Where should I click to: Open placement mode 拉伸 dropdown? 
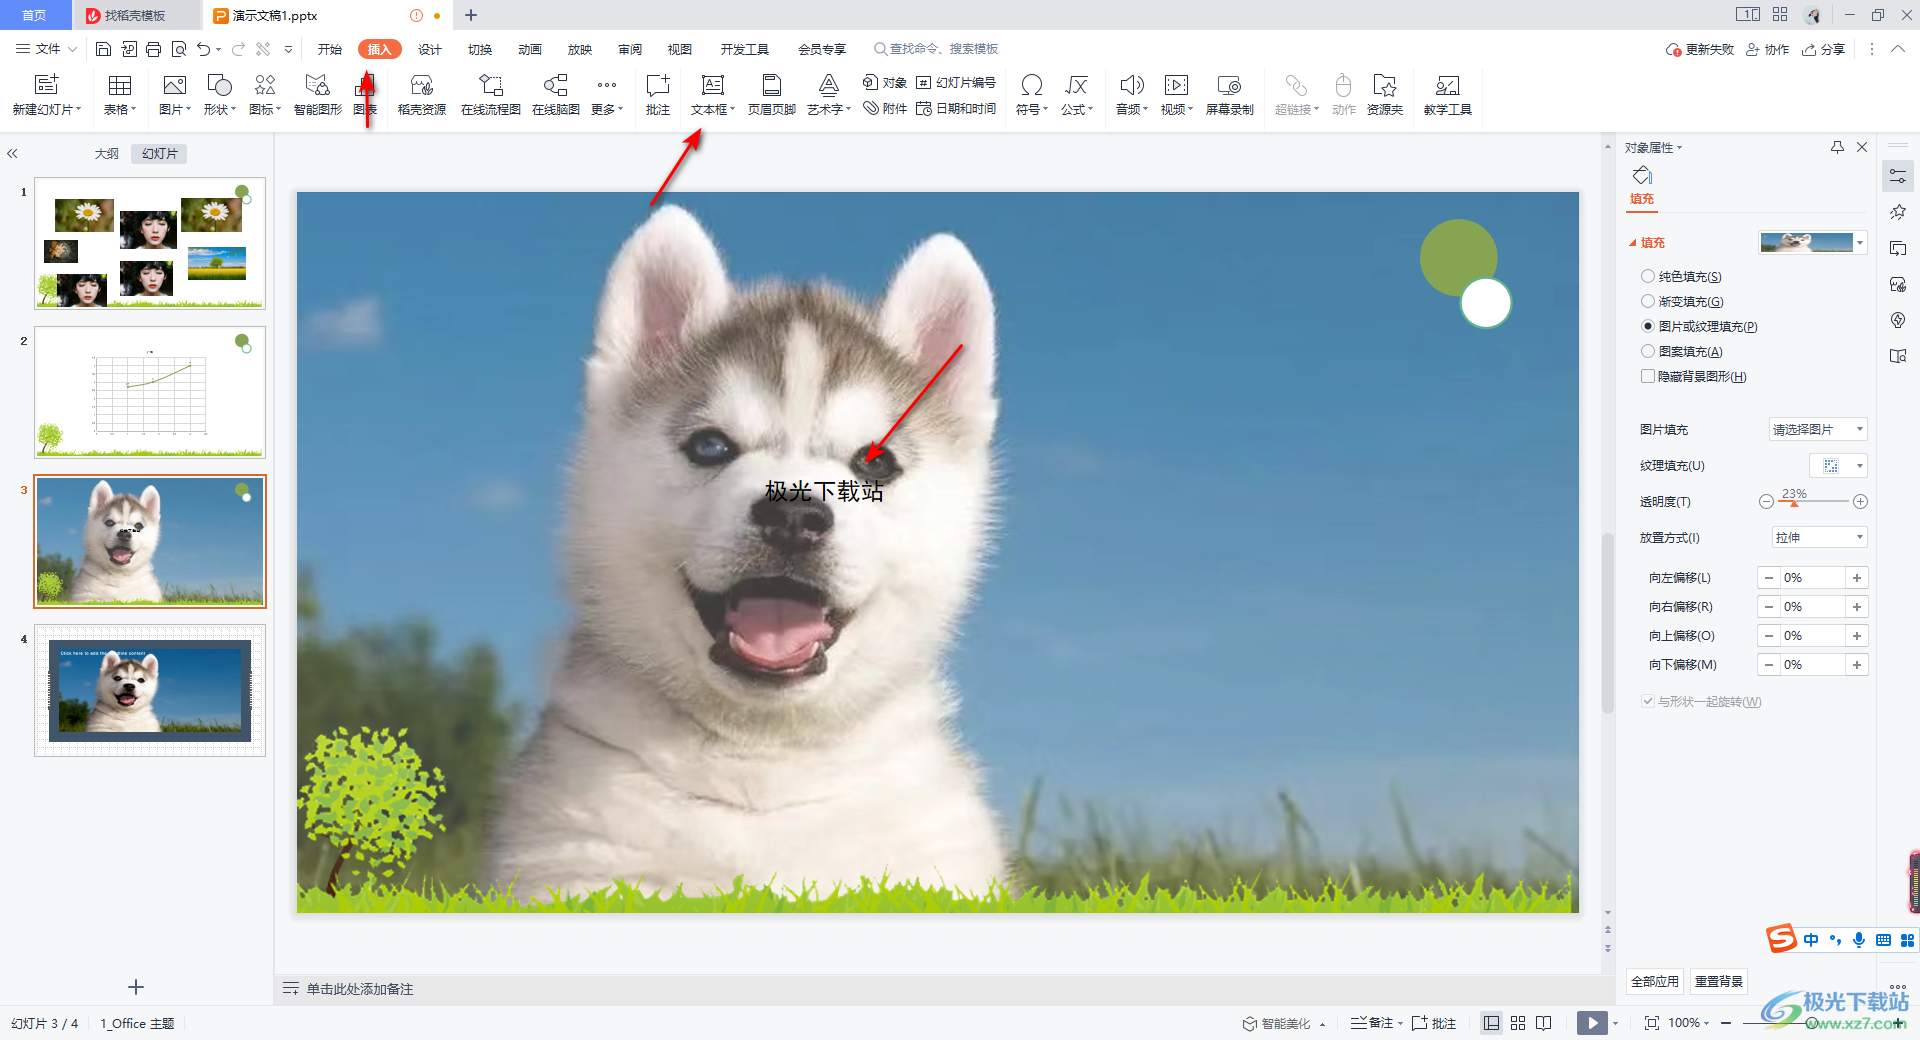click(x=1820, y=538)
